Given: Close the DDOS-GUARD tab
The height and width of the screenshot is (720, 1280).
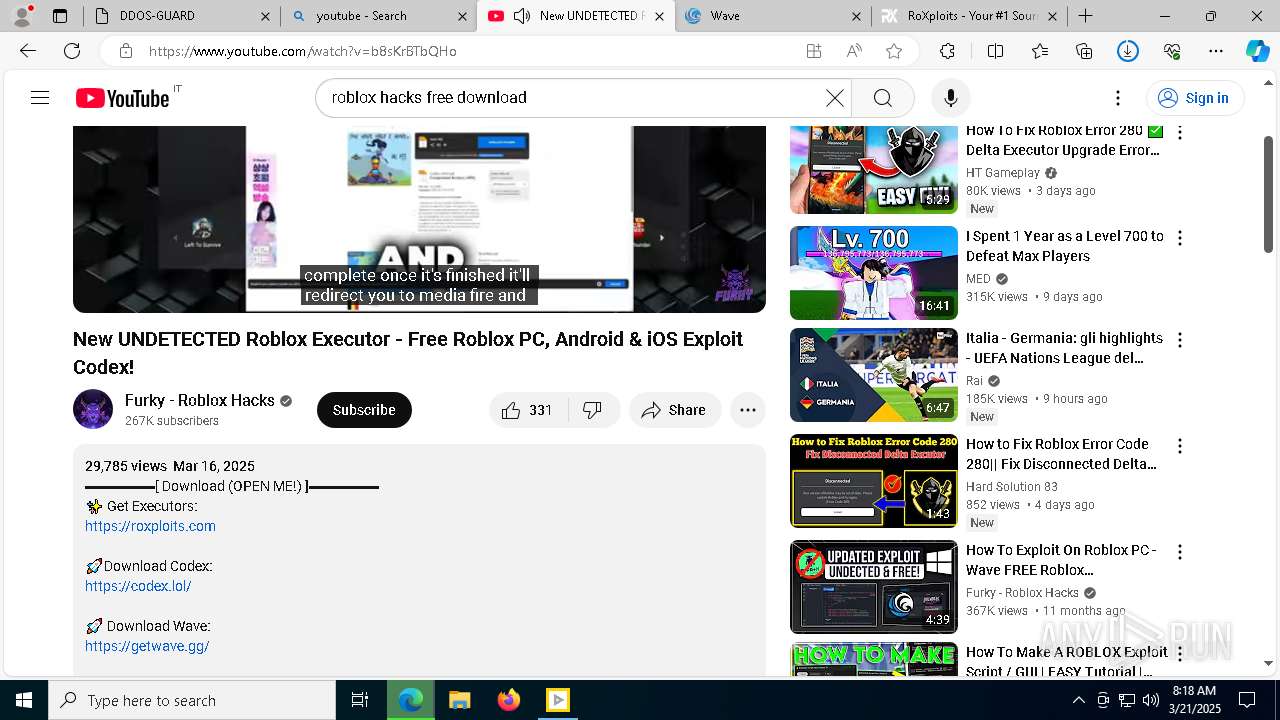Looking at the screenshot, I should point(264,16).
